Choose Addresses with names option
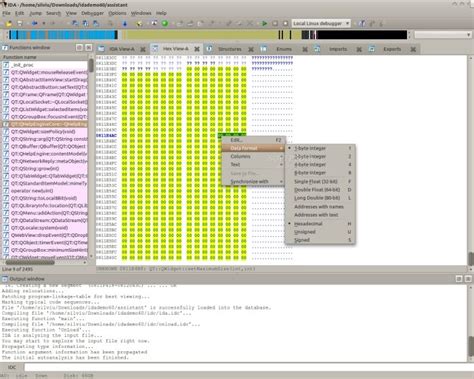The width and height of the screenshot is (474, 379). point(320,207)
